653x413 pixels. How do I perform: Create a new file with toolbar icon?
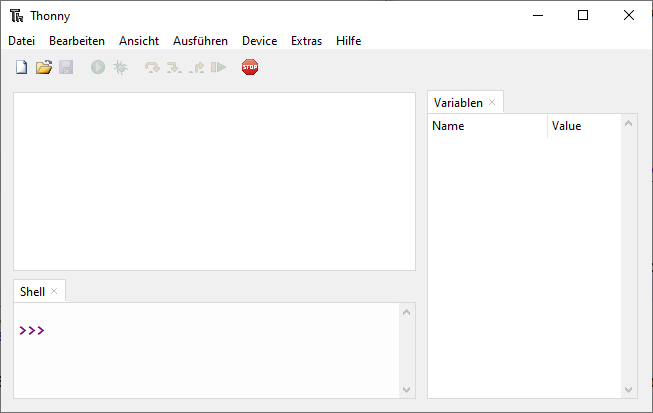21,68
